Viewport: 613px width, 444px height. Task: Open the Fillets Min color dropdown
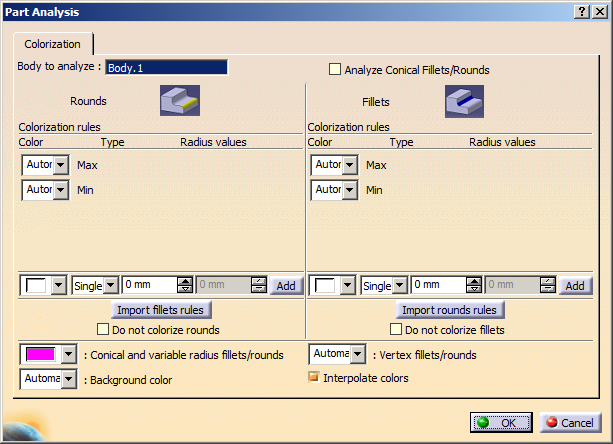click(x=350, y=189)
